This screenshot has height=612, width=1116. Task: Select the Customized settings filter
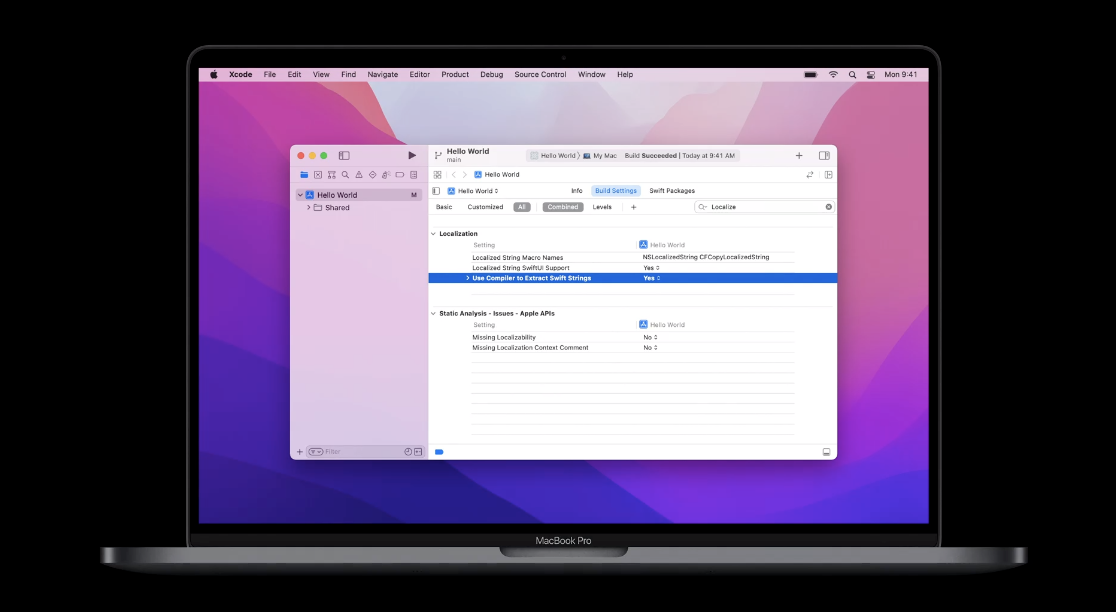pyautogui.click(x=485, y=207)
